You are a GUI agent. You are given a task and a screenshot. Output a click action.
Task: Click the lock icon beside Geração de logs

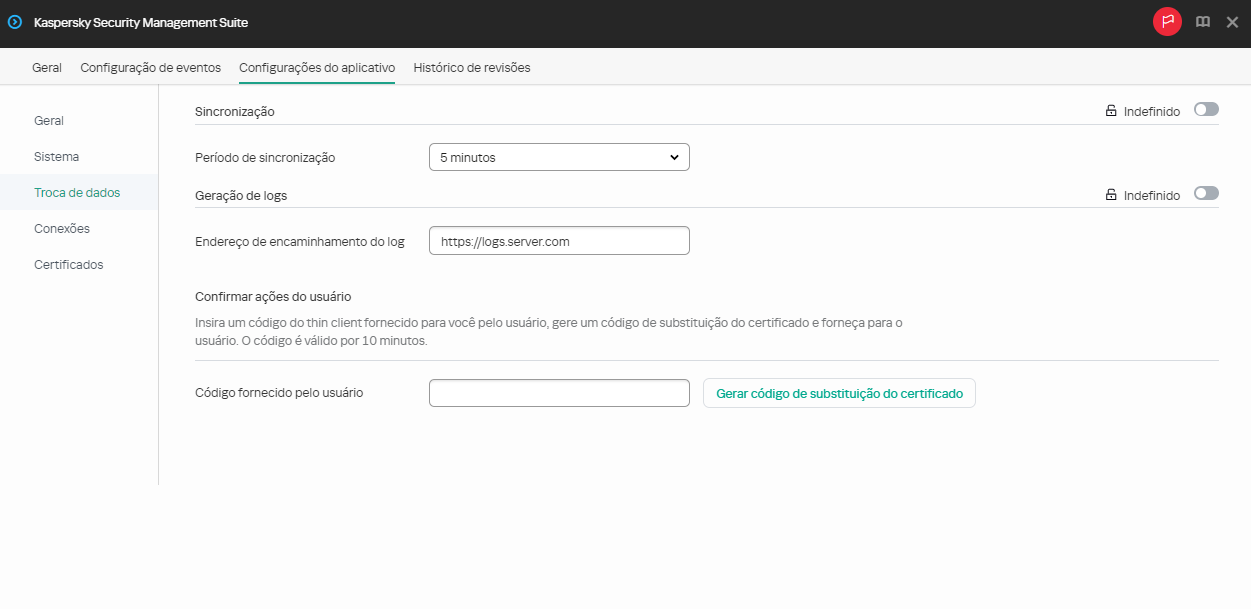click(1112, 194)
